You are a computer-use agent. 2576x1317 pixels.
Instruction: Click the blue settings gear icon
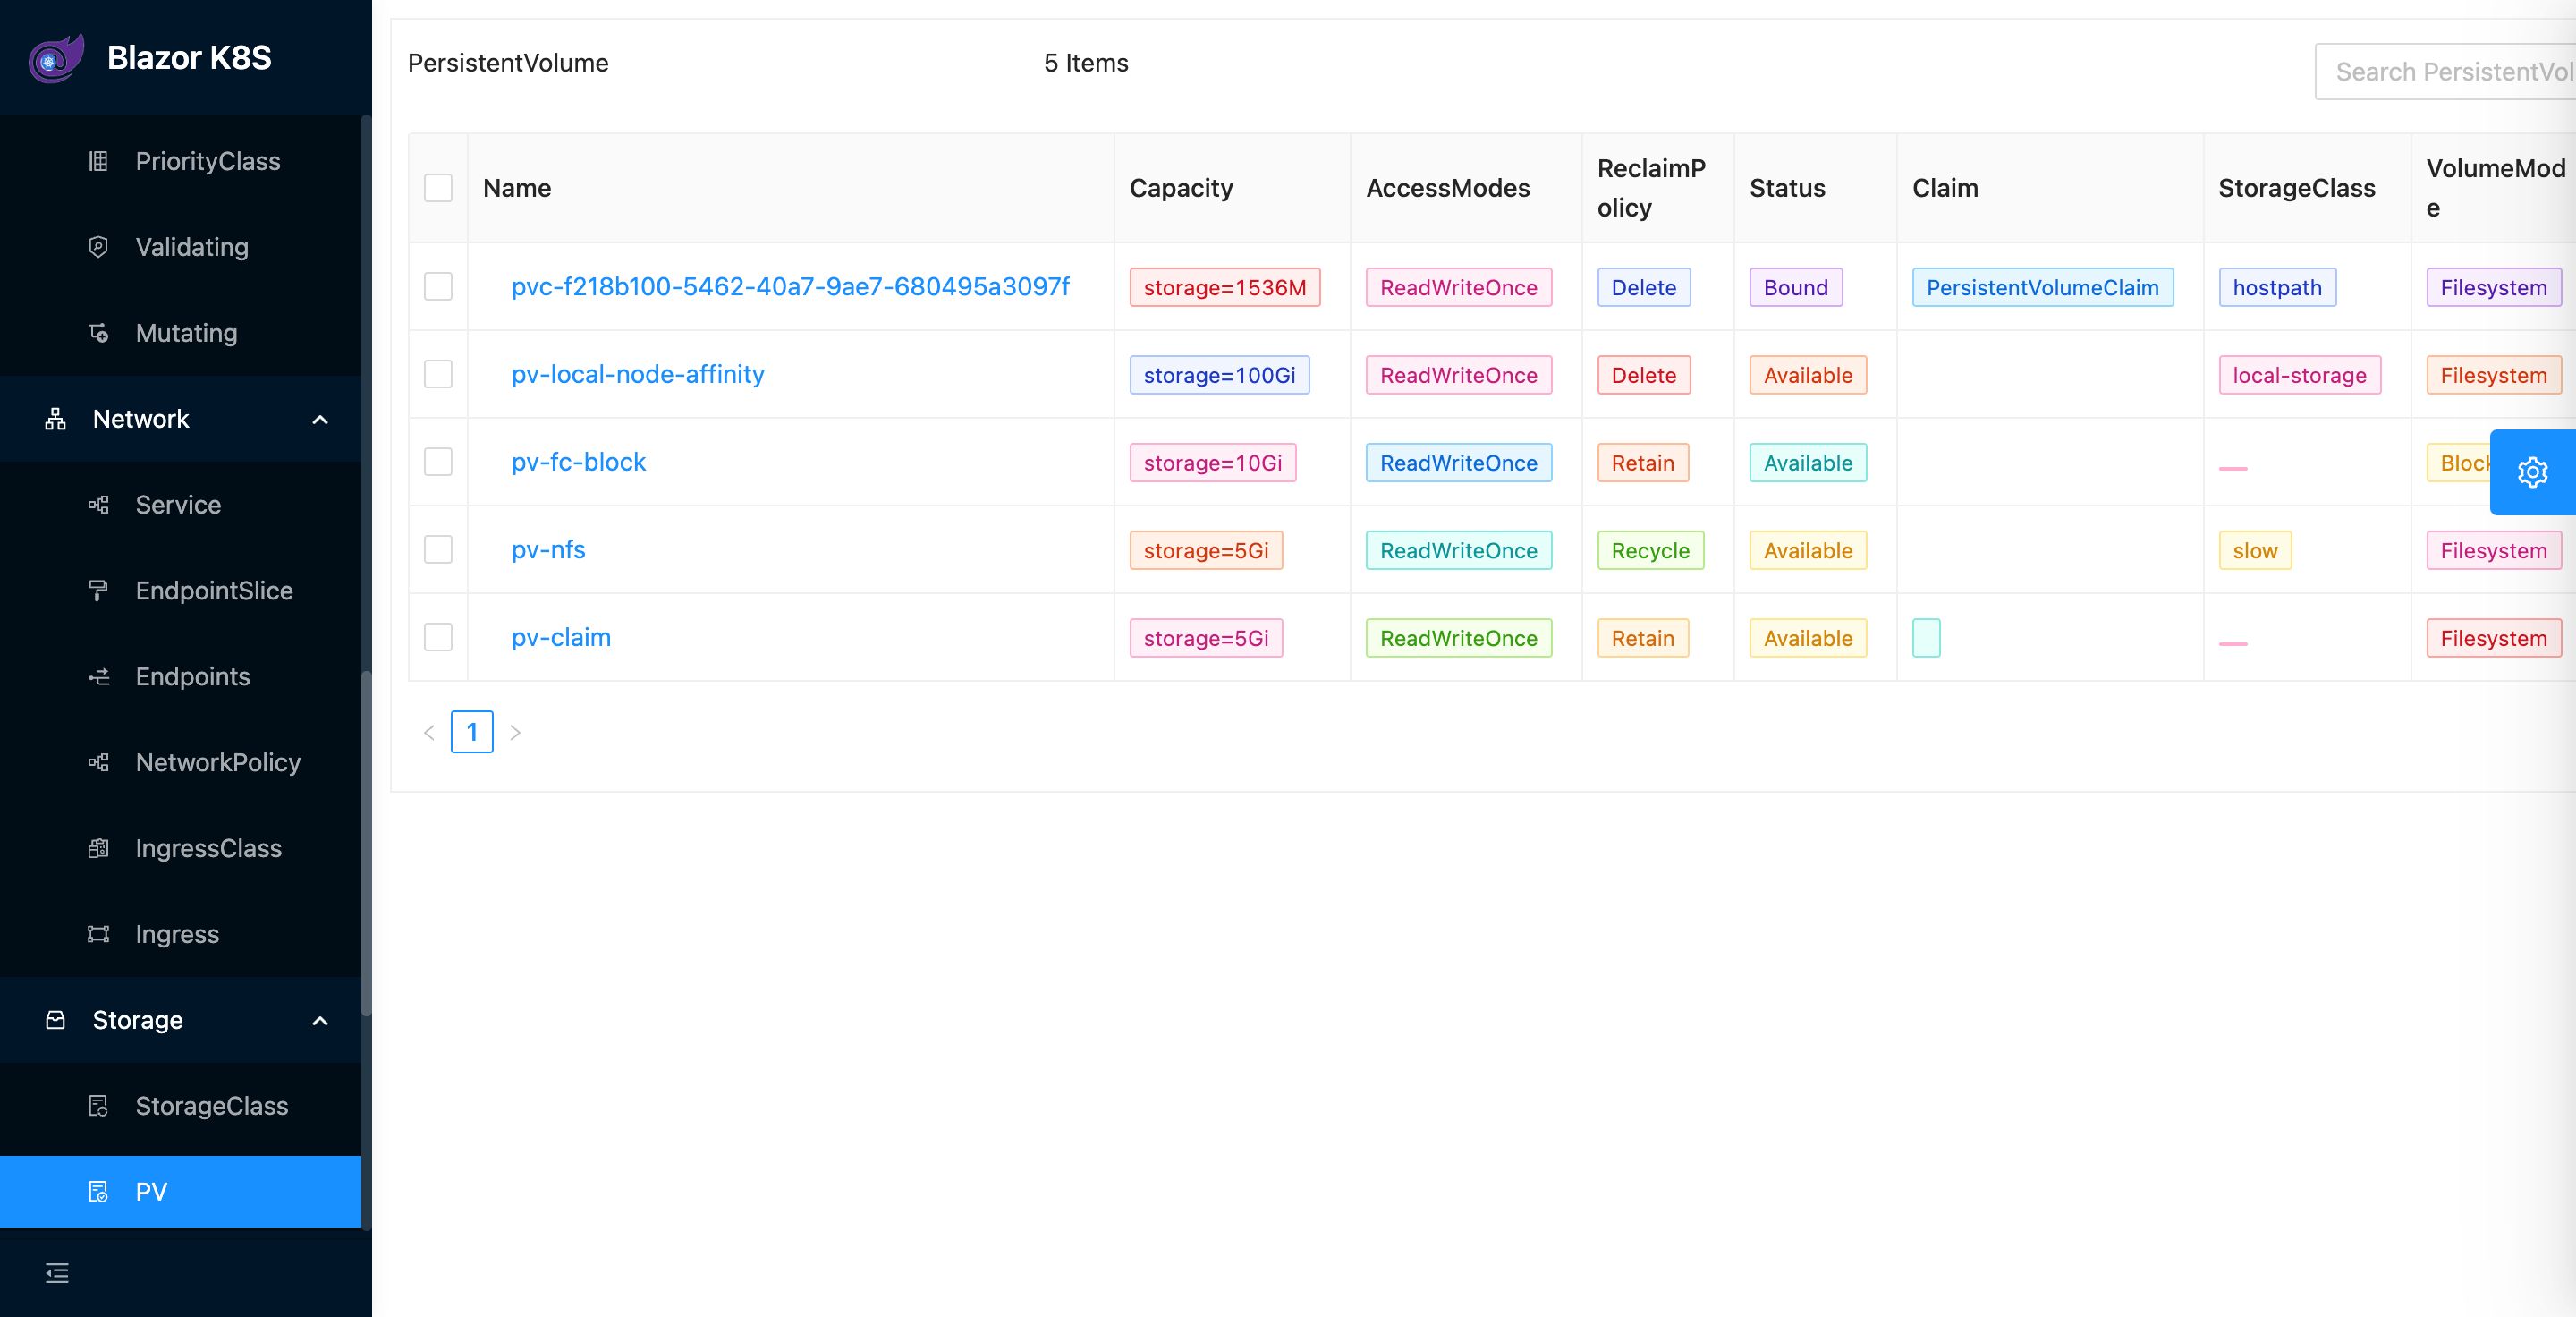(x=2532, y=472)
